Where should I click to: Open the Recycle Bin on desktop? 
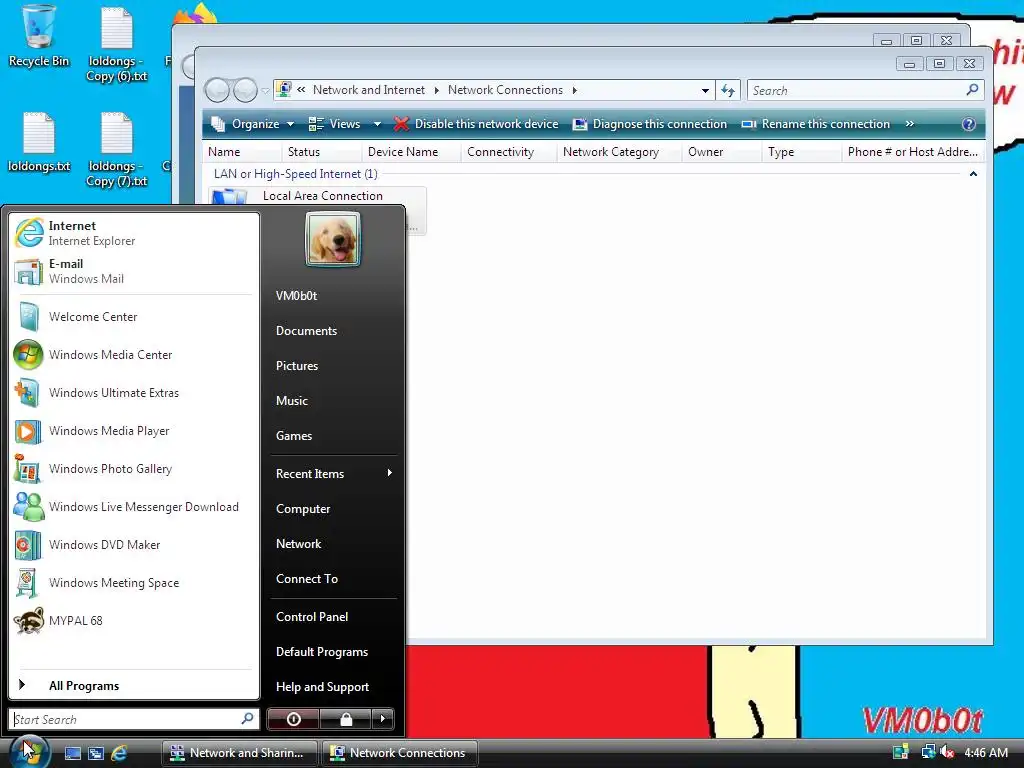pos(39,37)
